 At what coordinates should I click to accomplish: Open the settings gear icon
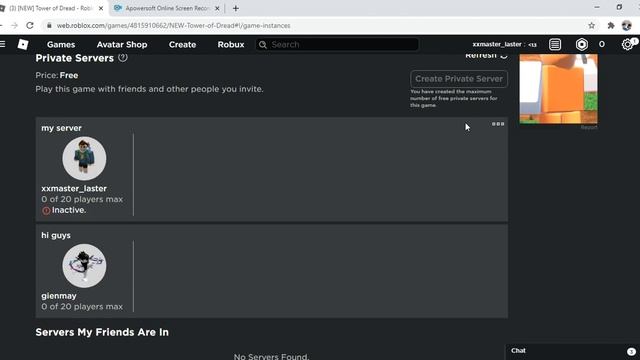tap(627, 44)
